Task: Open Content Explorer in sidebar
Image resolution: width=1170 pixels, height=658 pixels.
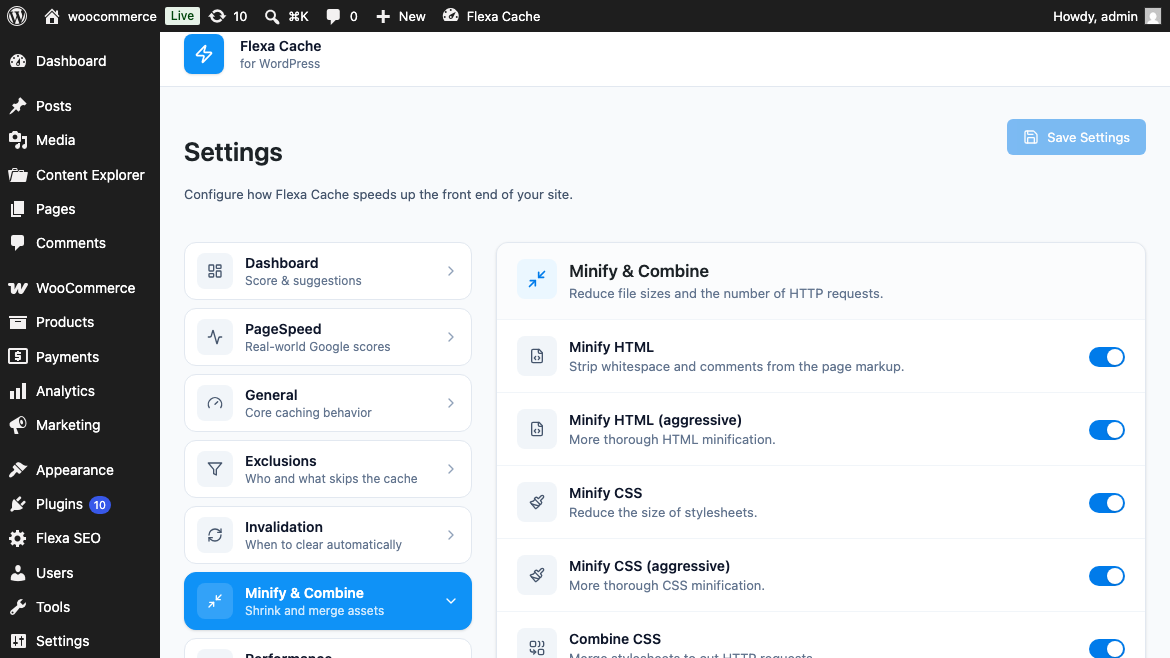Action: click(80, 175)
